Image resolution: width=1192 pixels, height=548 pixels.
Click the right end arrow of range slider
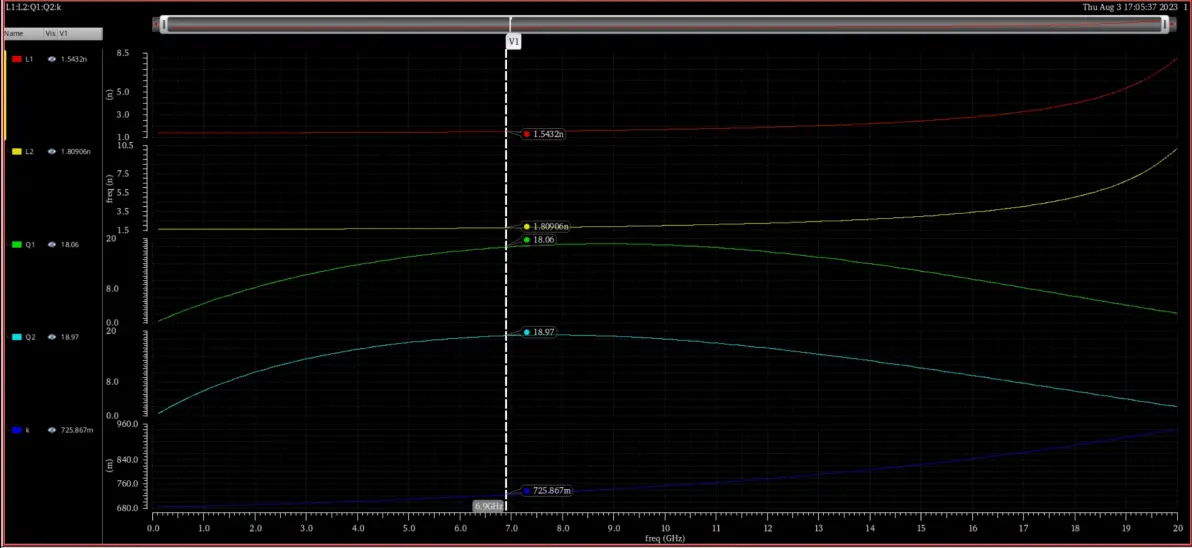point(1174,24)
